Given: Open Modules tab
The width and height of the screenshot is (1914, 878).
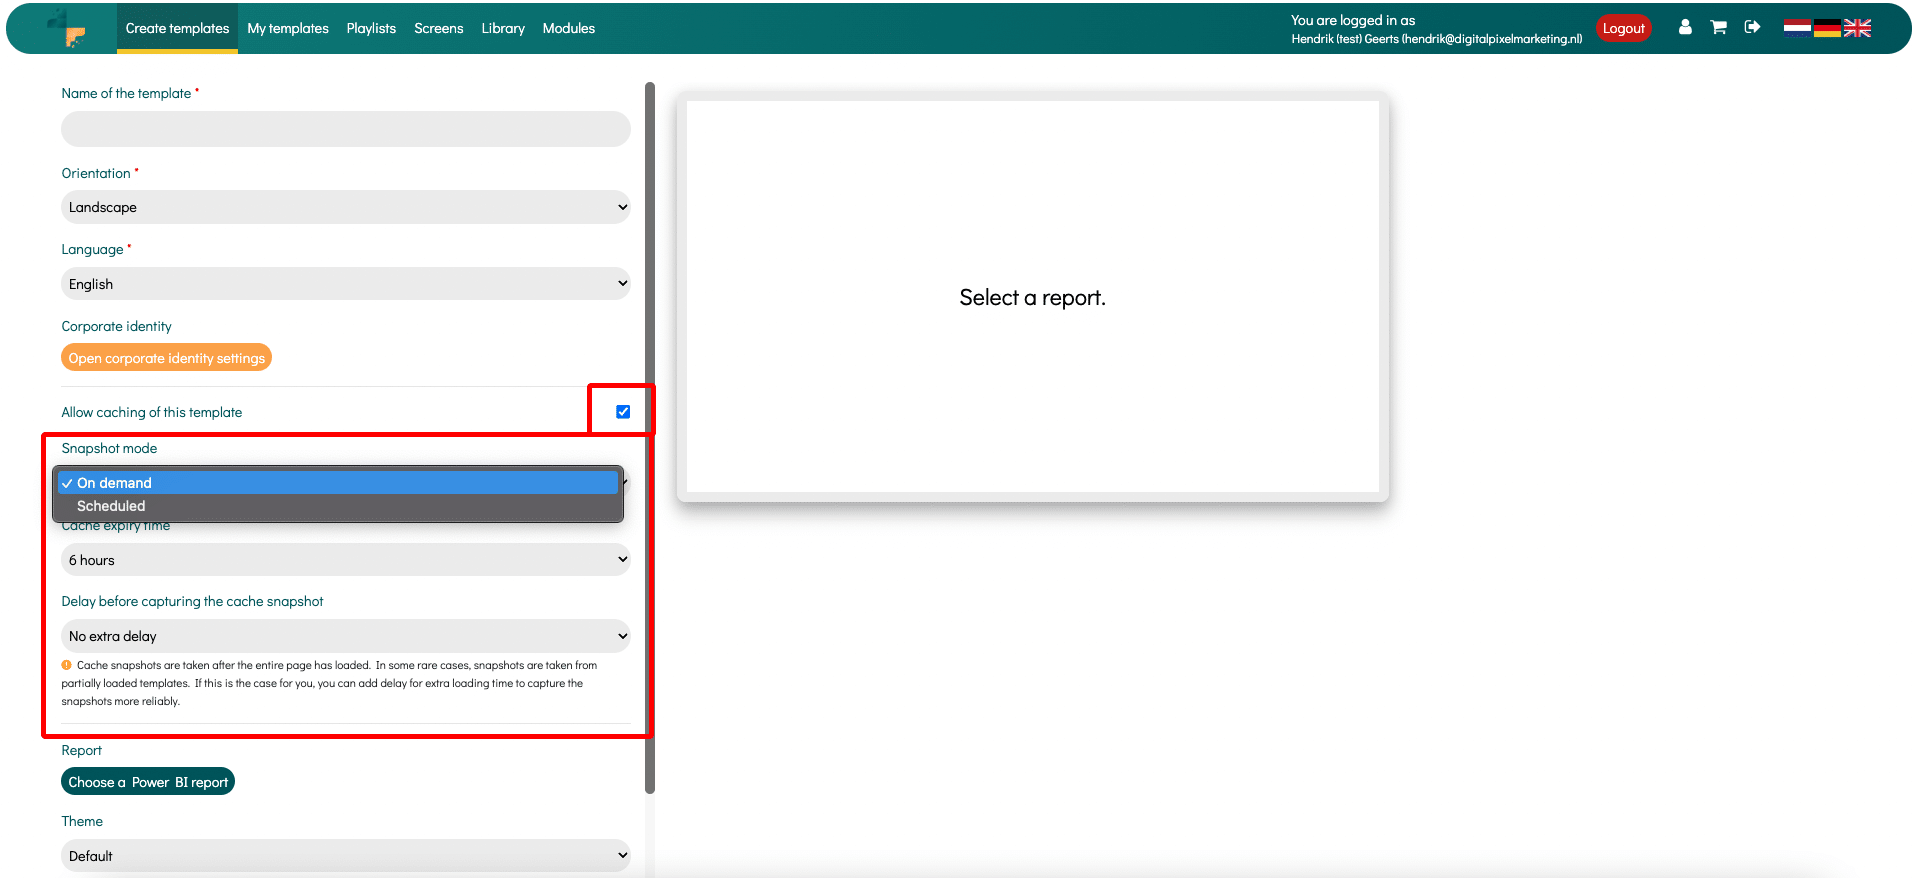Looking at the screenshot, I should (569, 28).
